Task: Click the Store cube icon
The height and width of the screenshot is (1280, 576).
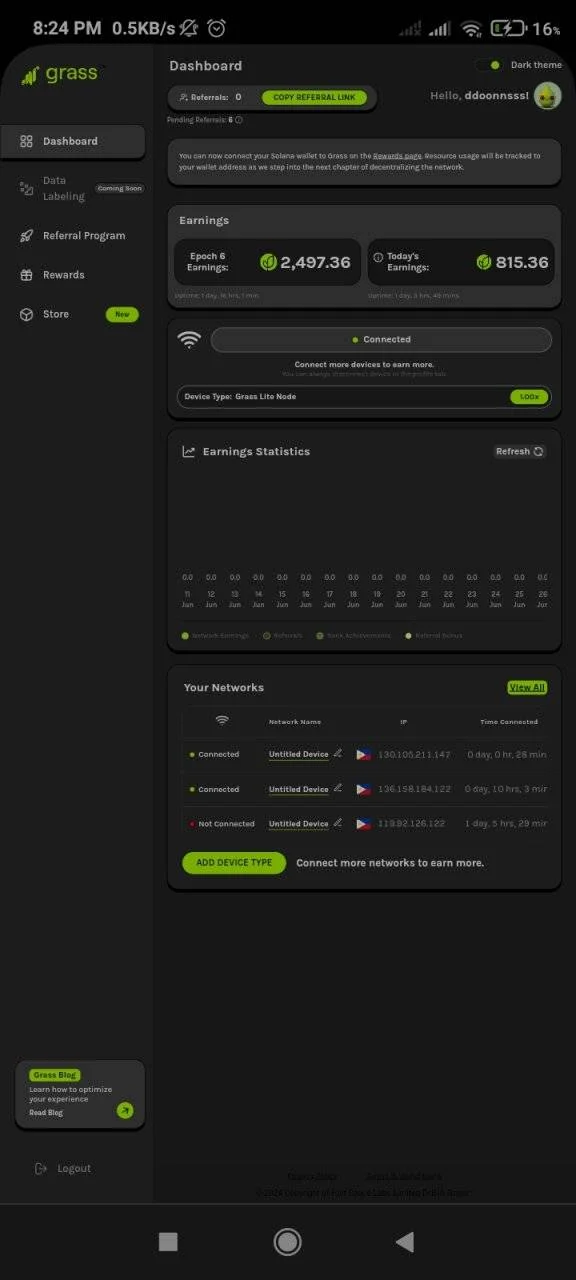Action: pyautogui.click(x=27, y=314)
